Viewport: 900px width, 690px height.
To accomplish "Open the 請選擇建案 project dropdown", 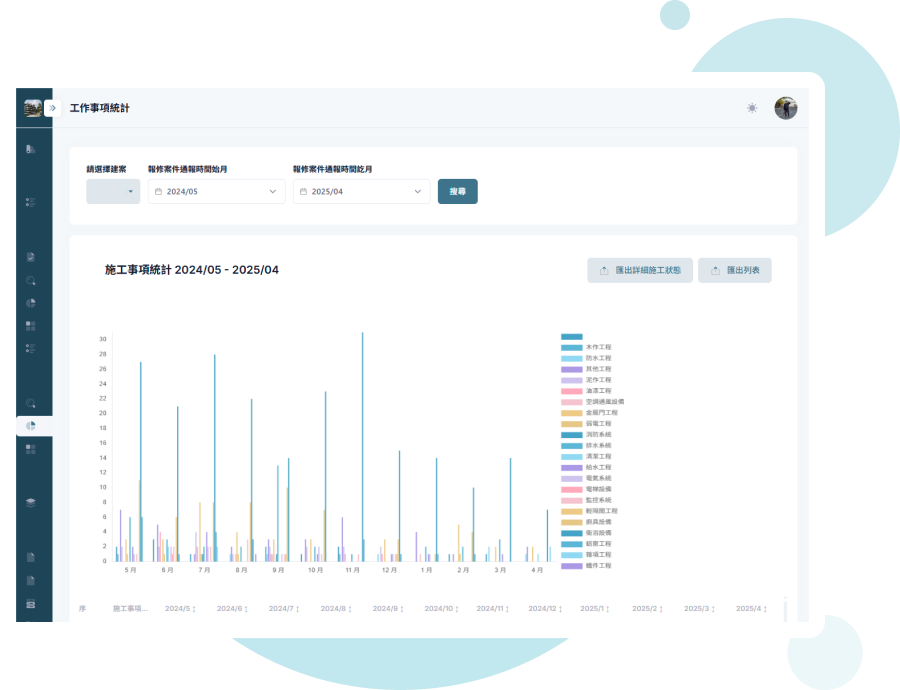I will pos(113,191).
